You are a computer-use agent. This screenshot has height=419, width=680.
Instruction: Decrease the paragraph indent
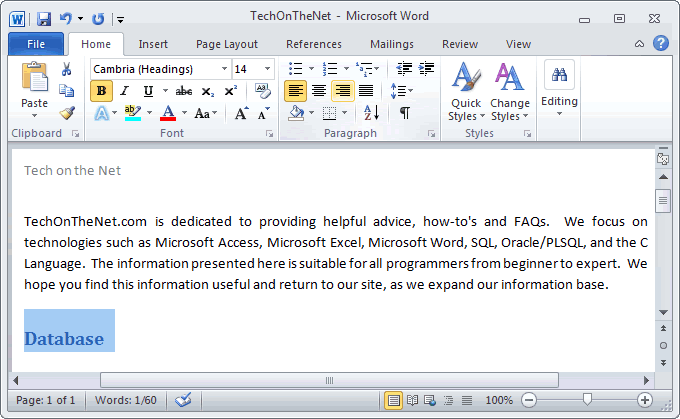[404, 69]
